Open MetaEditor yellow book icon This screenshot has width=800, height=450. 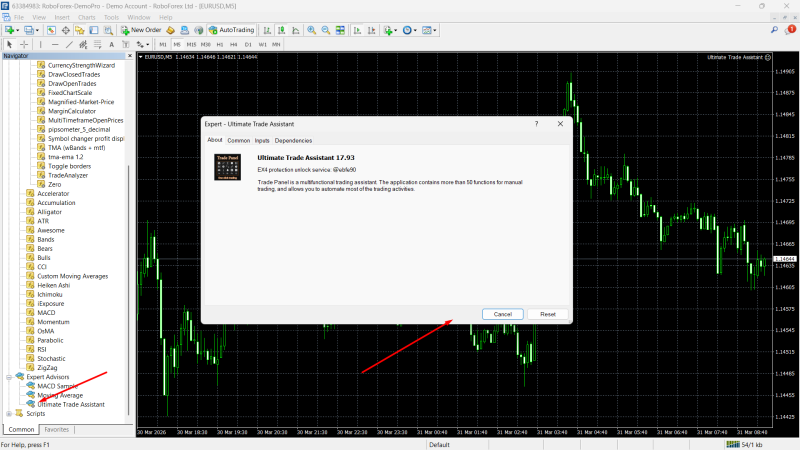tap(170, 30)
